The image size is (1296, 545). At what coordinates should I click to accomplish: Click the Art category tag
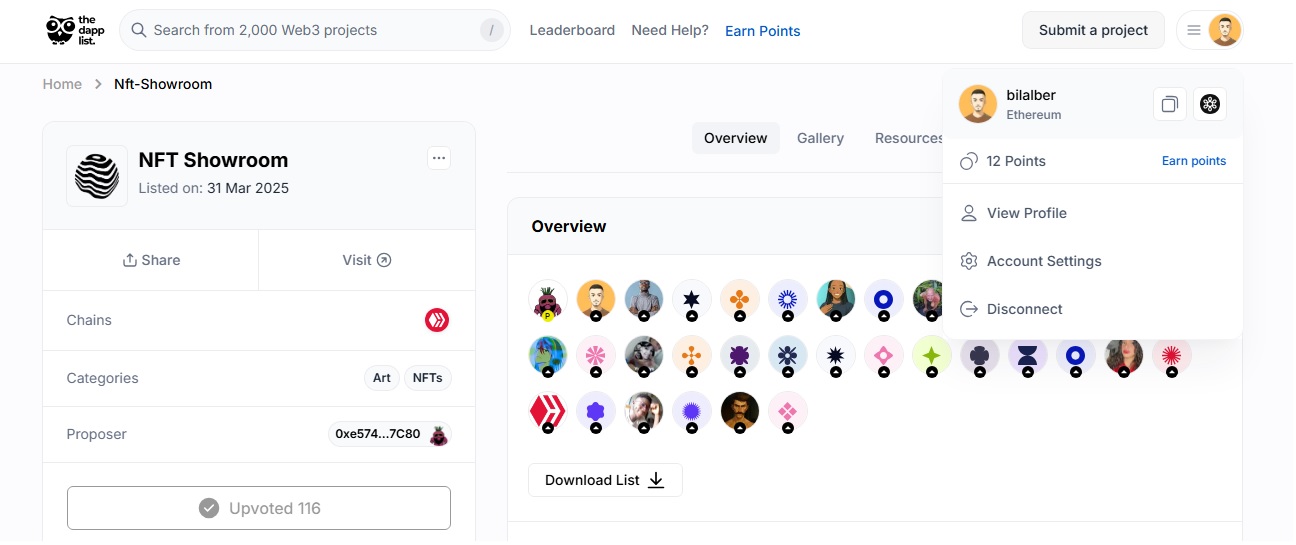[x=382, y=378]
